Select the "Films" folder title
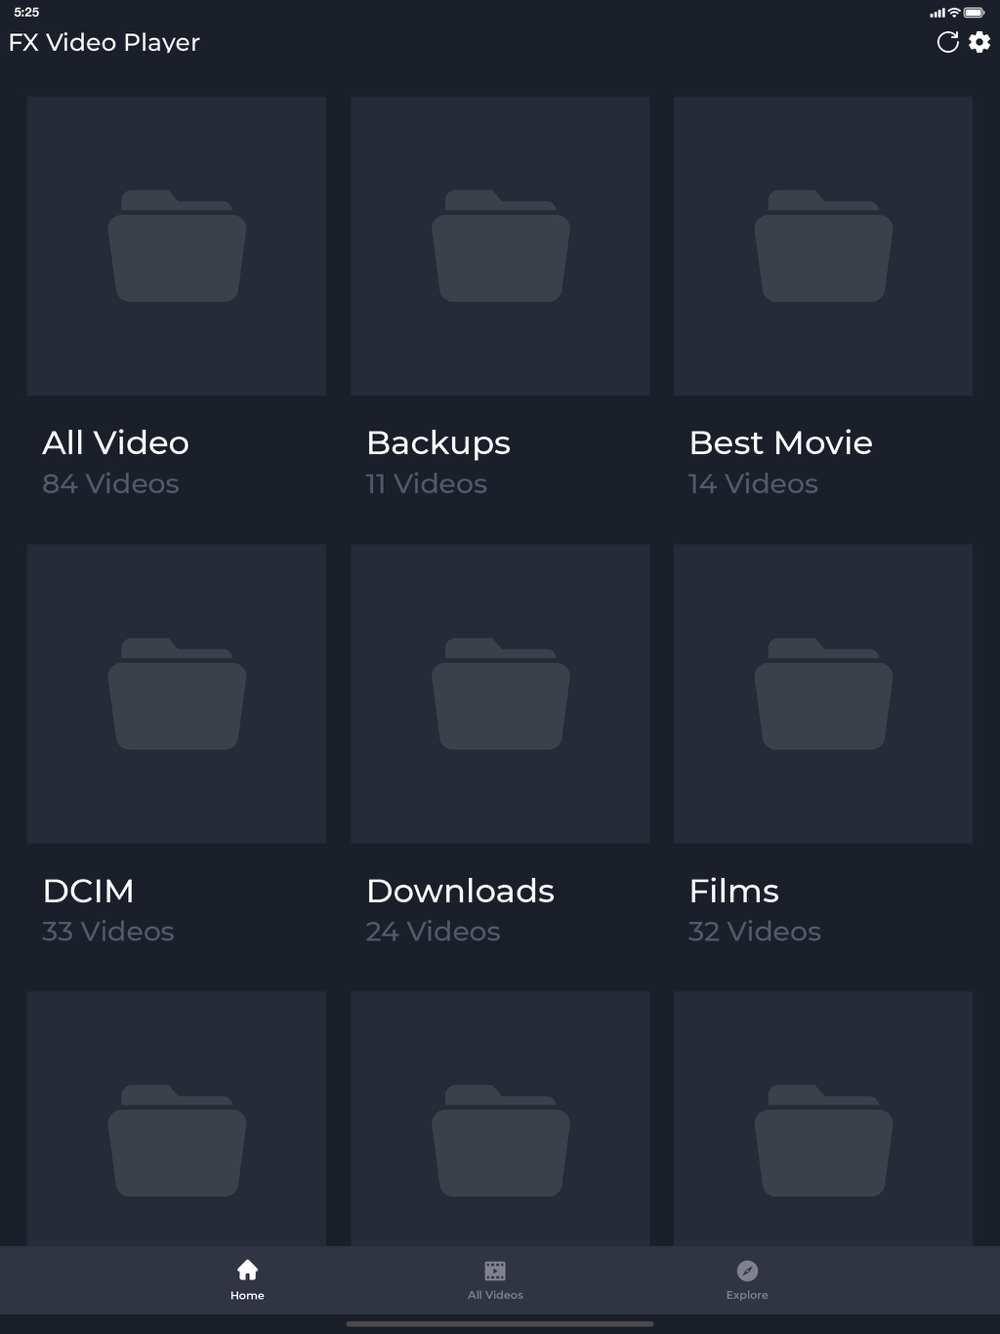1000x1334 pixels. (734, 890)
